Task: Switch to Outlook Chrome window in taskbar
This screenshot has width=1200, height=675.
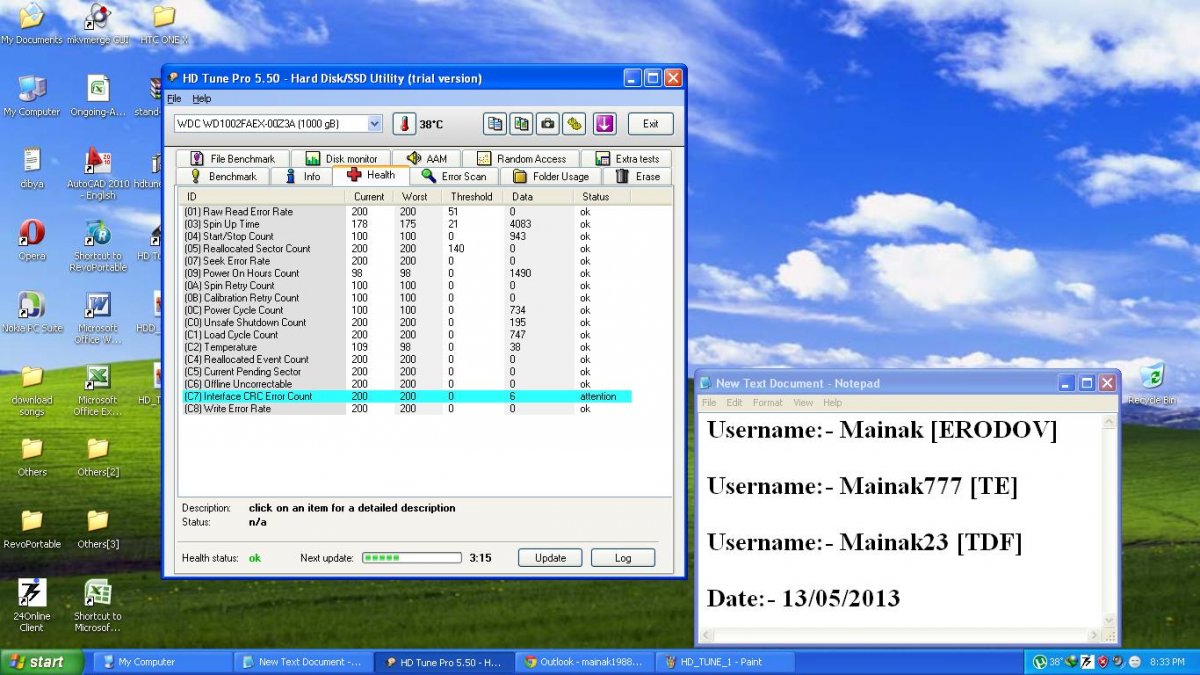Action: click(585, 661)
